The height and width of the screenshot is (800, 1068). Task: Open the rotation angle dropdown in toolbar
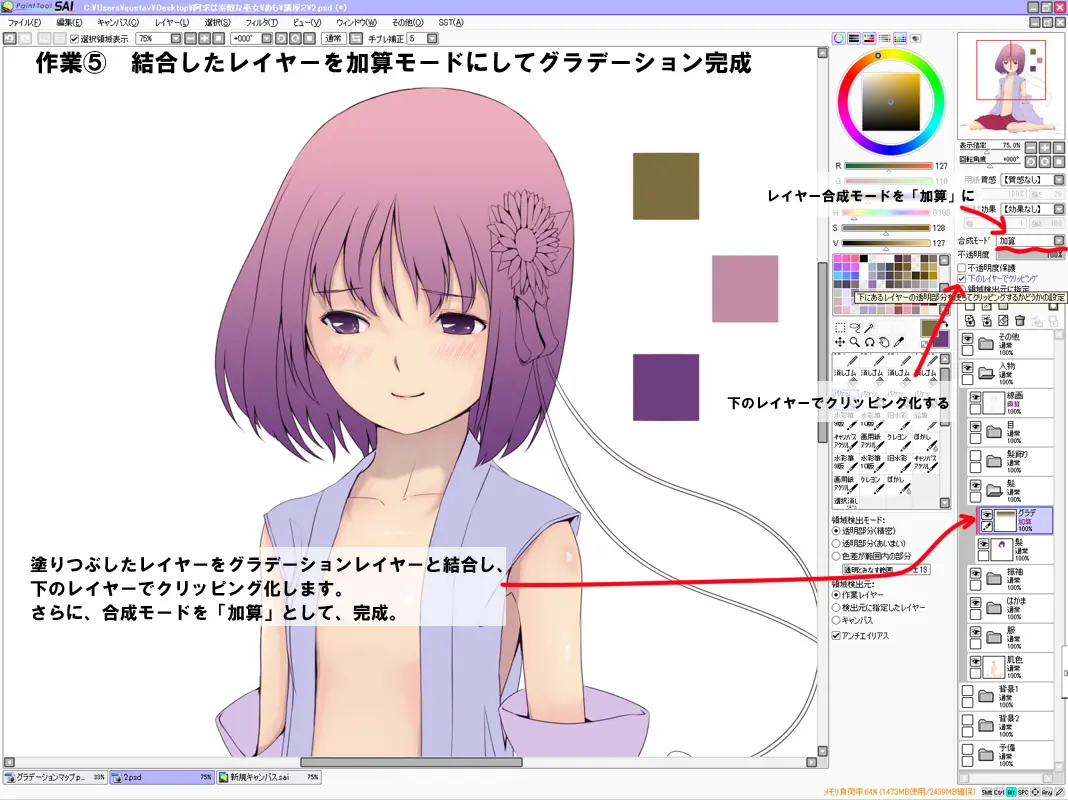pyautogui.click(x=267, y=39)
